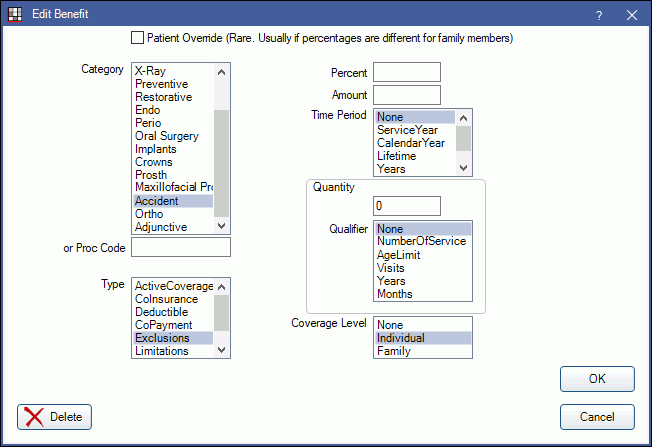Click the Open Dental app icon in title bar
This screenshot has height=447, width=652.
click(x=15, y=14)
